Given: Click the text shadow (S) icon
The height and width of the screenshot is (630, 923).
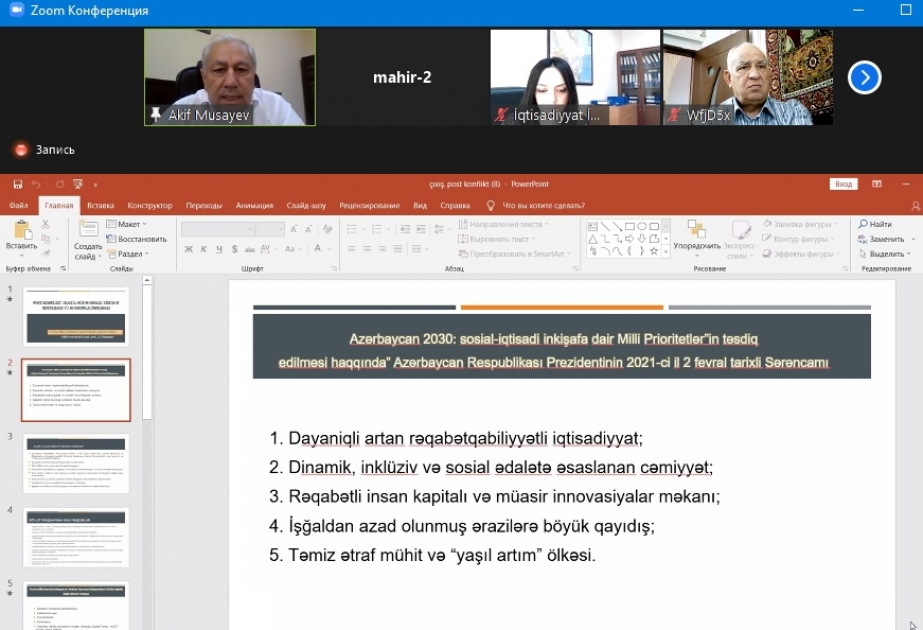Looking at the screenshot, I should (234, 249).
